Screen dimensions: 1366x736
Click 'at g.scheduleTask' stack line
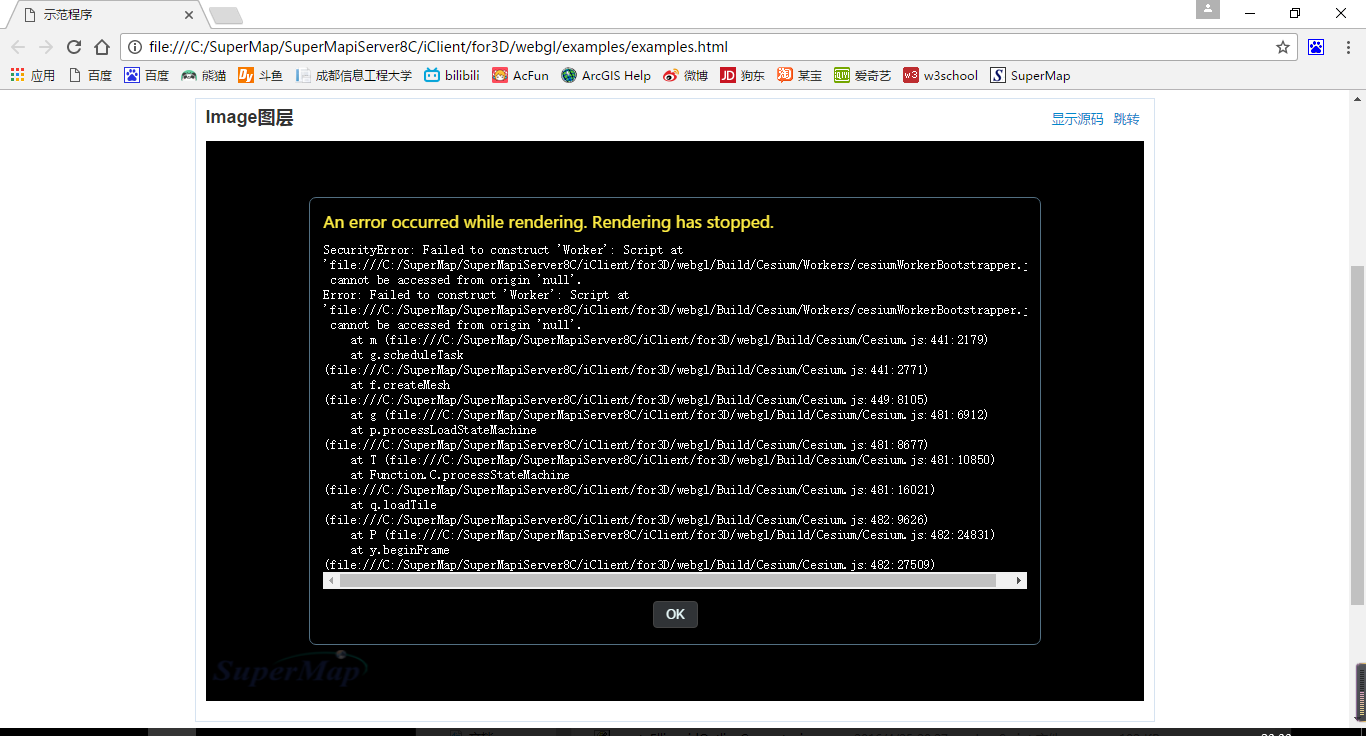(407, 355)
